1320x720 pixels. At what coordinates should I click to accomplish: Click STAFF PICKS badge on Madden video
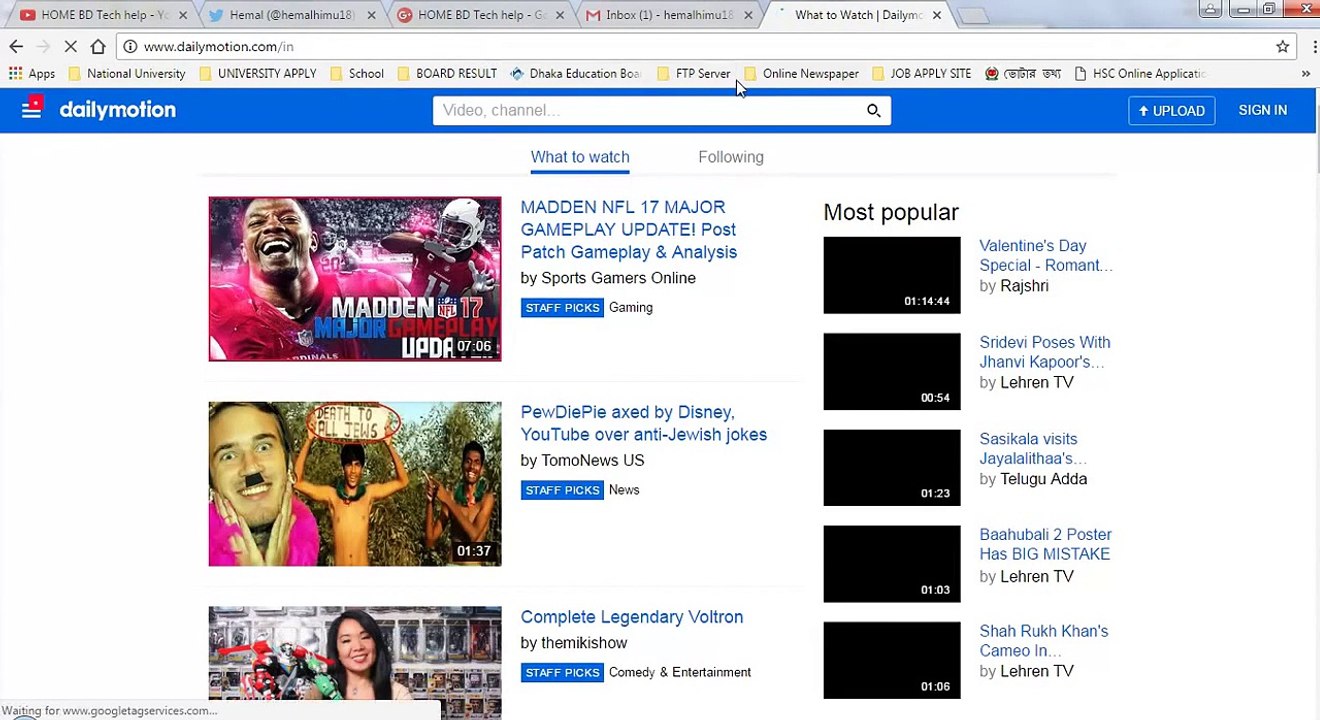pos(562,307)
